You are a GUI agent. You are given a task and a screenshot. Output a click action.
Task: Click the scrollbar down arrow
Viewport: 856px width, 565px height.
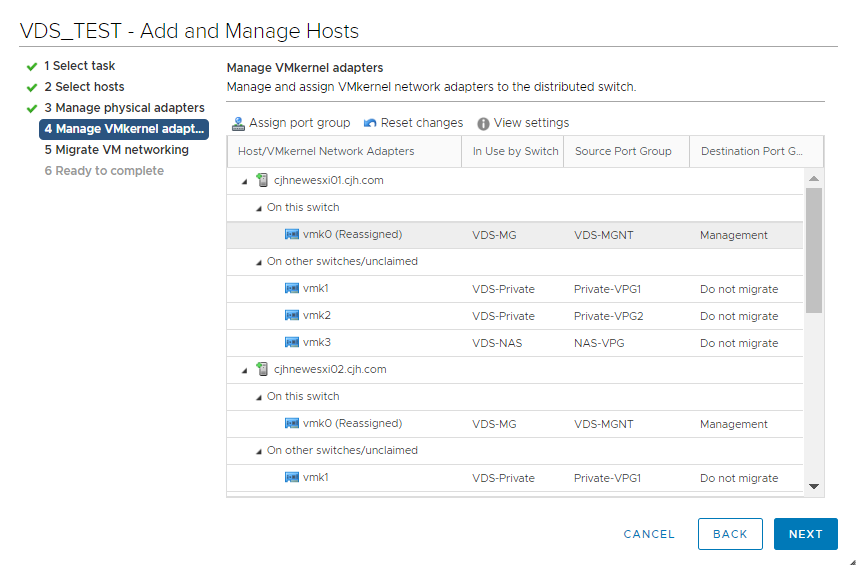813,486
